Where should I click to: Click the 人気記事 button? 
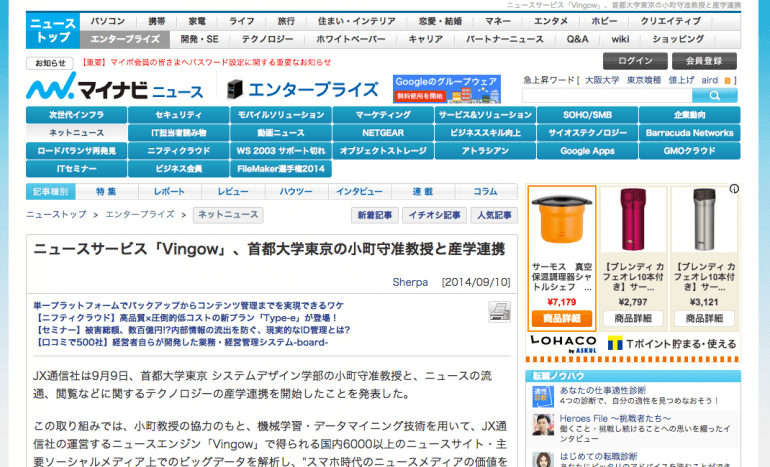(x=495, y=215)
